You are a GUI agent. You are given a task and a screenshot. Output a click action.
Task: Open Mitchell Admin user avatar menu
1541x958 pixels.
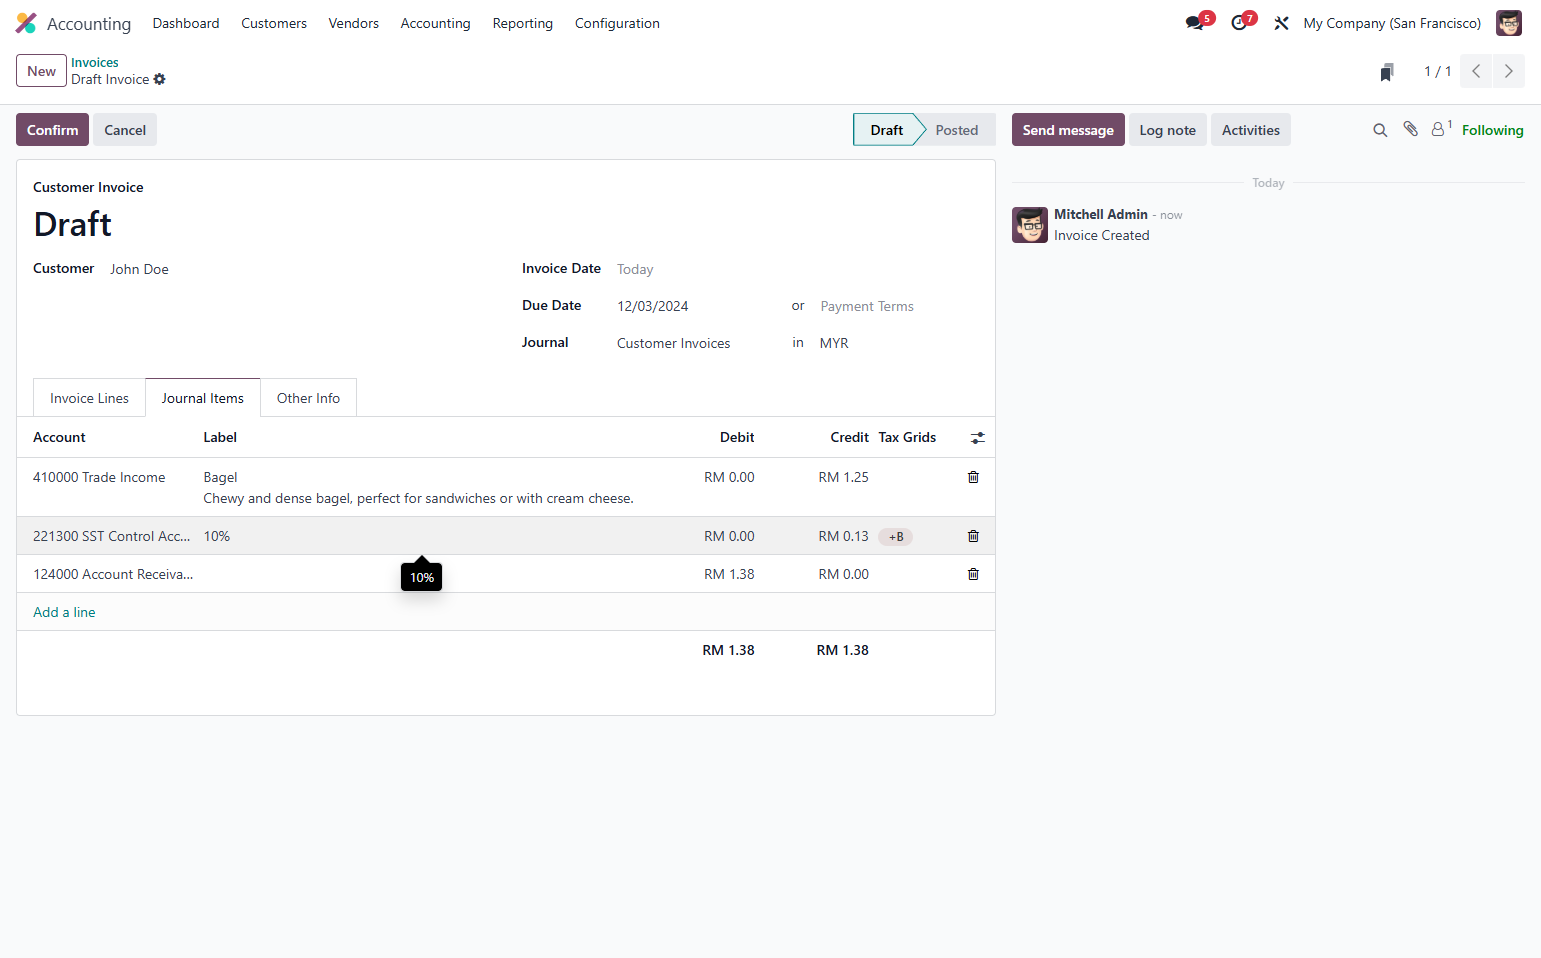1509,23
